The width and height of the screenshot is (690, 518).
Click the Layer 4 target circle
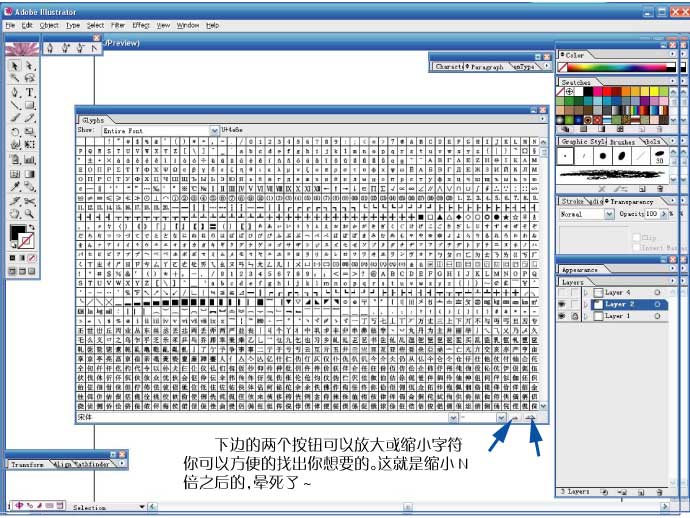657,292
